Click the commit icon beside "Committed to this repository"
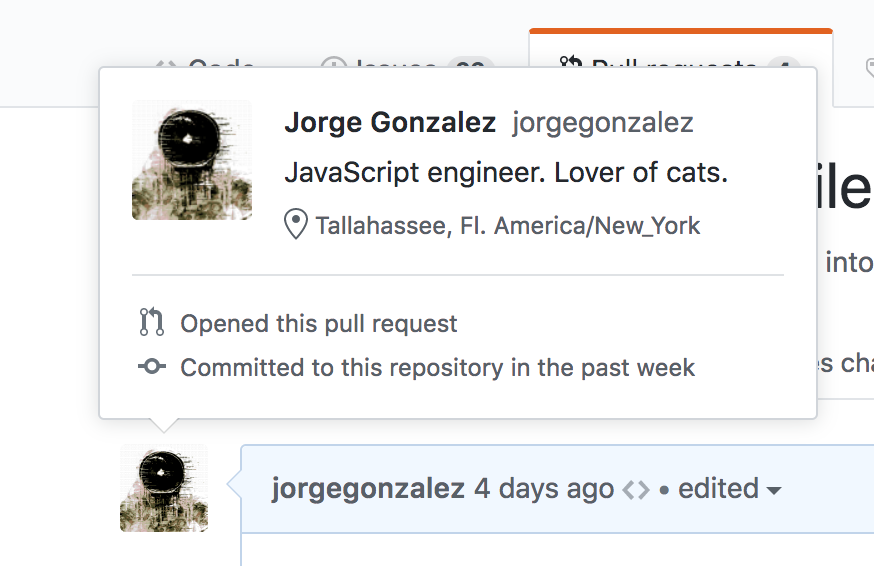 click(151, 367)
